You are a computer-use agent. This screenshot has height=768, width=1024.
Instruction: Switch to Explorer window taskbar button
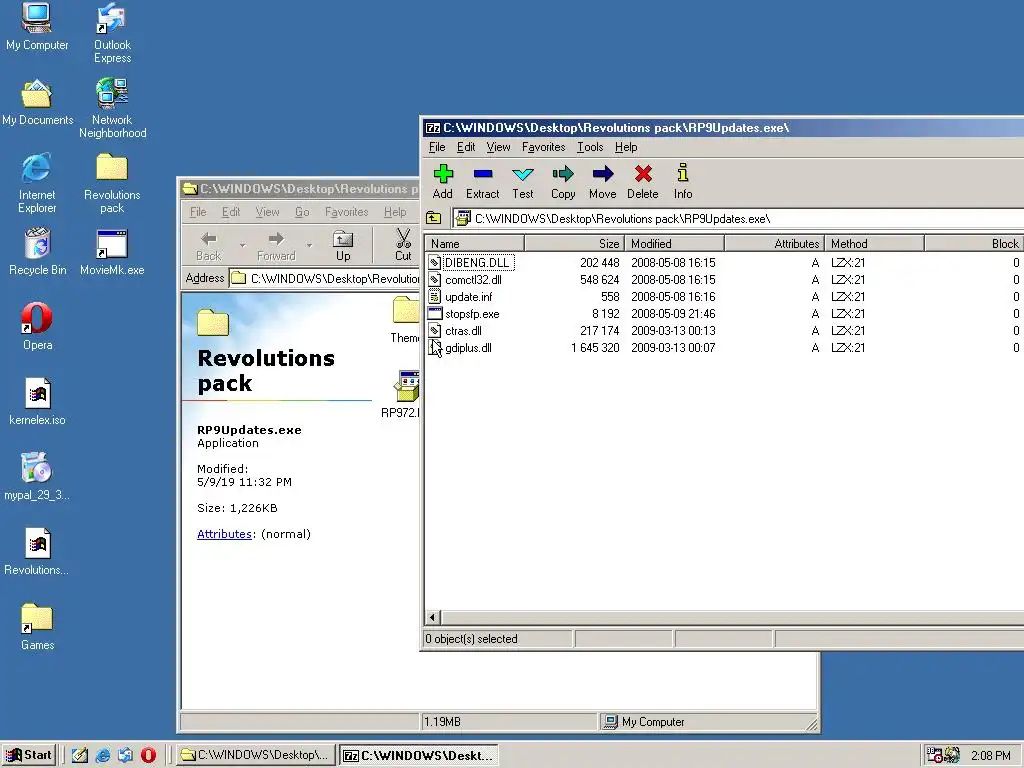click(256, 755)
